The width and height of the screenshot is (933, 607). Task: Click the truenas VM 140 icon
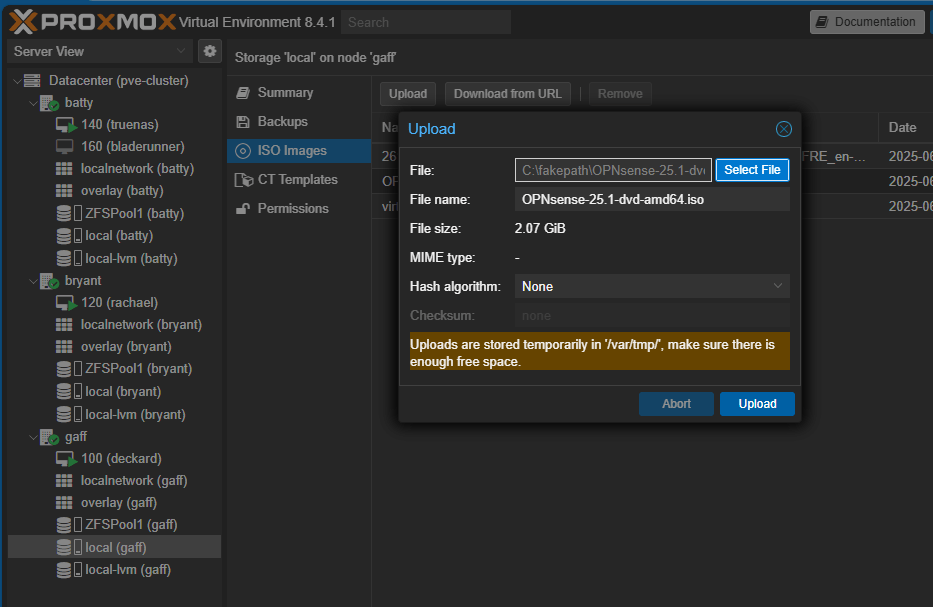65,125
